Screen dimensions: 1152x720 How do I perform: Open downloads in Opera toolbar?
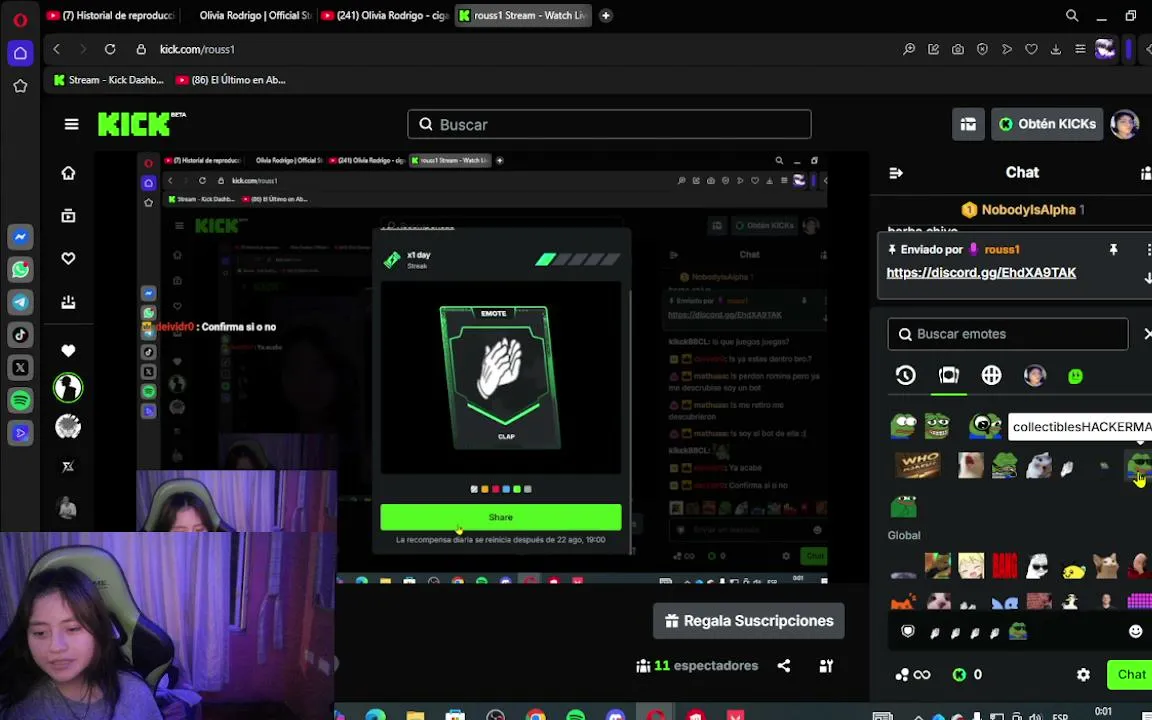(1056, 49)
